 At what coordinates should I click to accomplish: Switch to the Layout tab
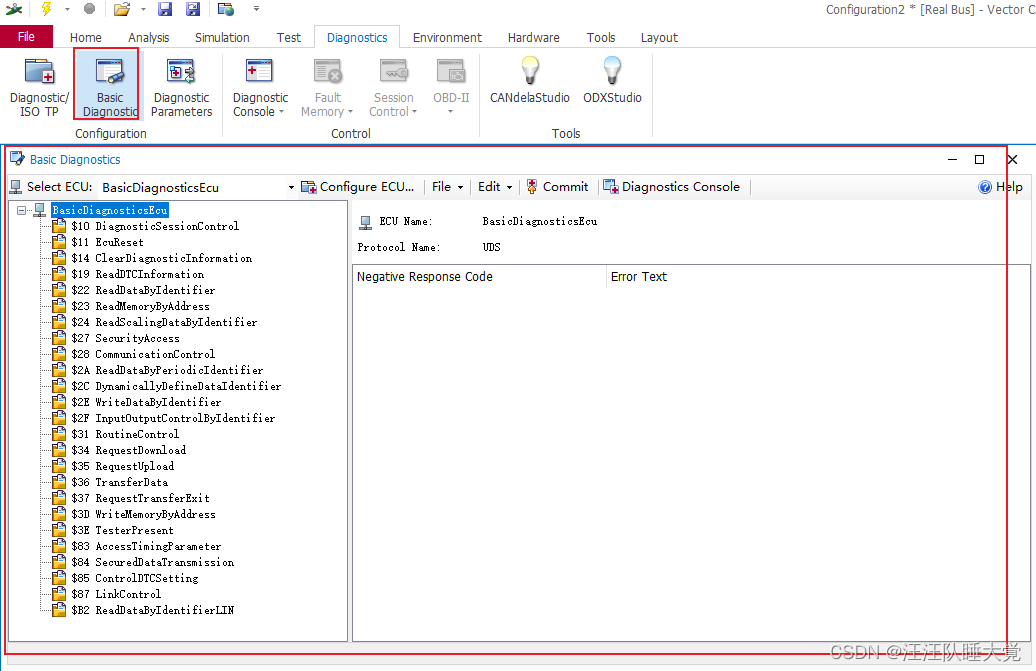pyautogui.click(x=659, y=38)
